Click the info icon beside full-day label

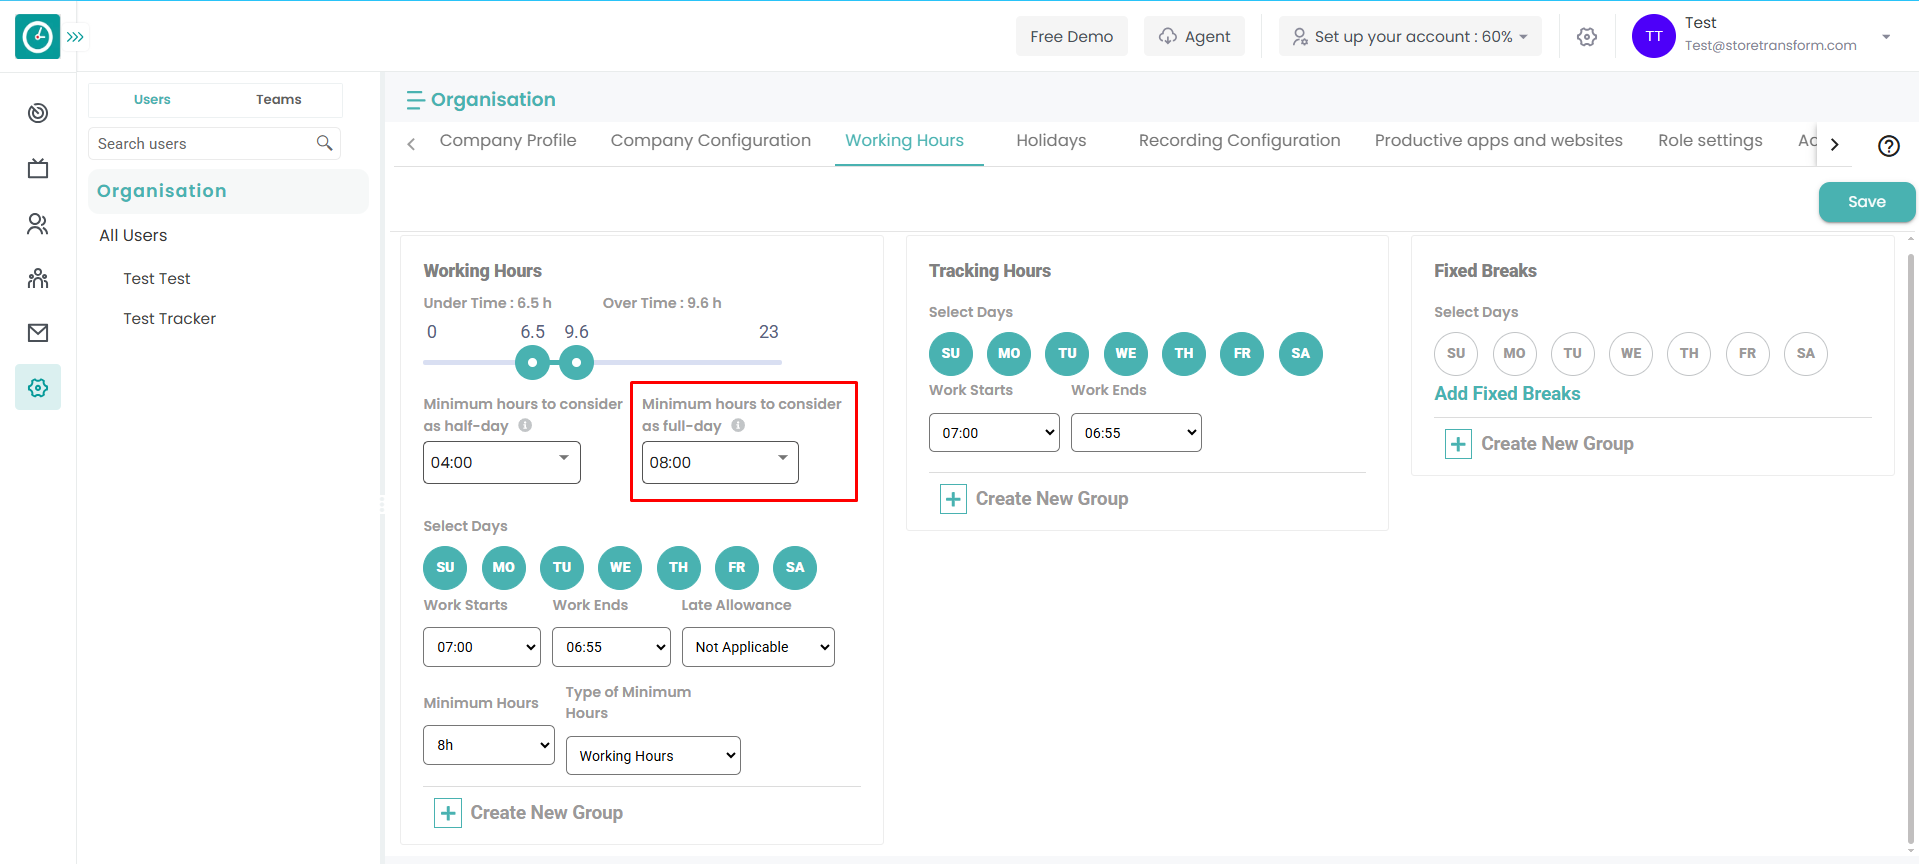[738, 425]
